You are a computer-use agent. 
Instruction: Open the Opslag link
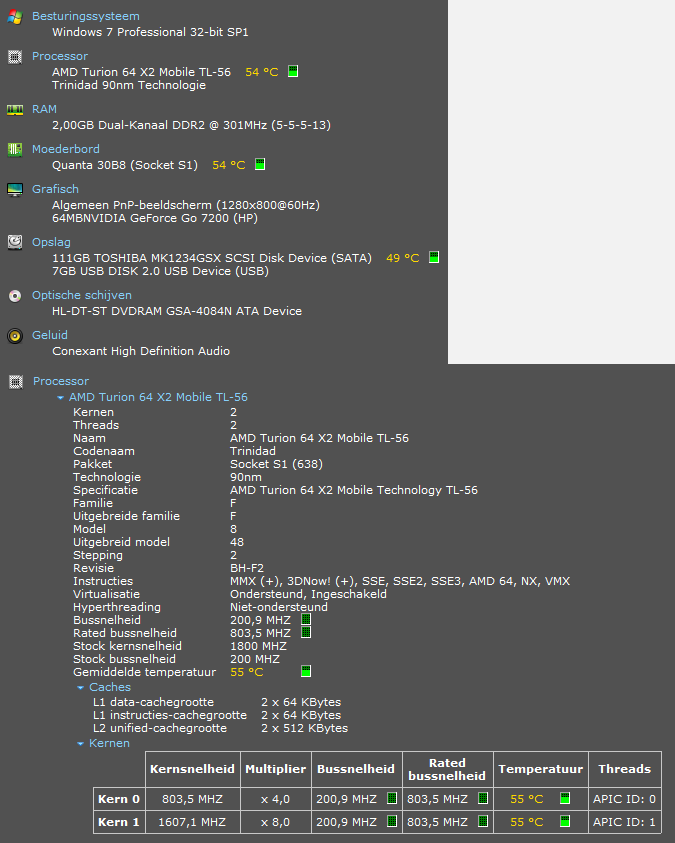(x=51, y=242)
